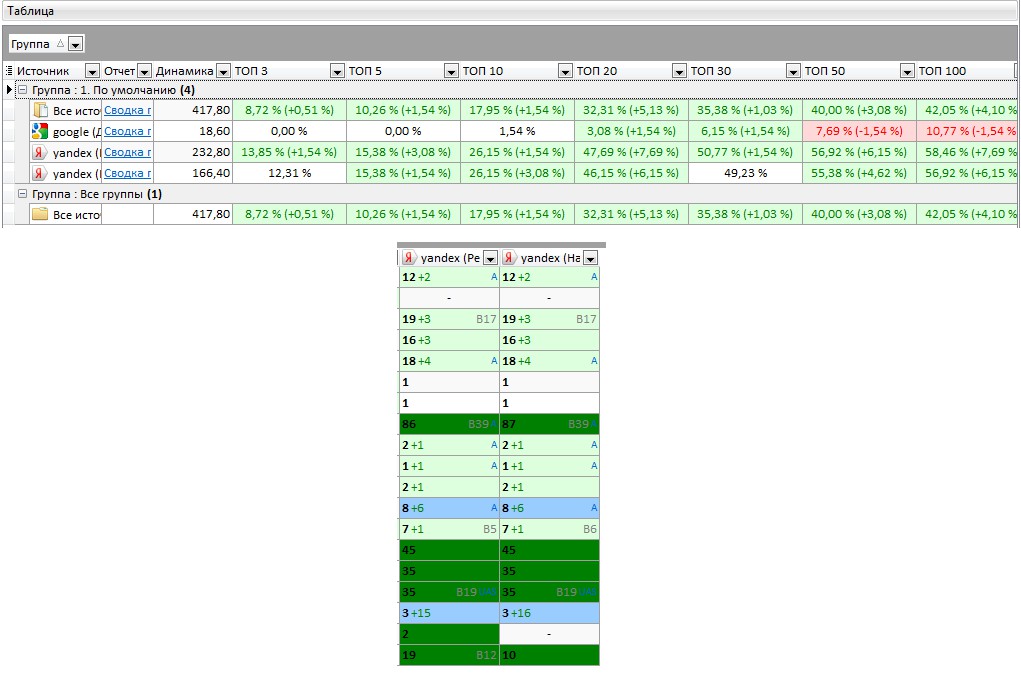Select the cell 7 +1 B6

tap(549, 529)
